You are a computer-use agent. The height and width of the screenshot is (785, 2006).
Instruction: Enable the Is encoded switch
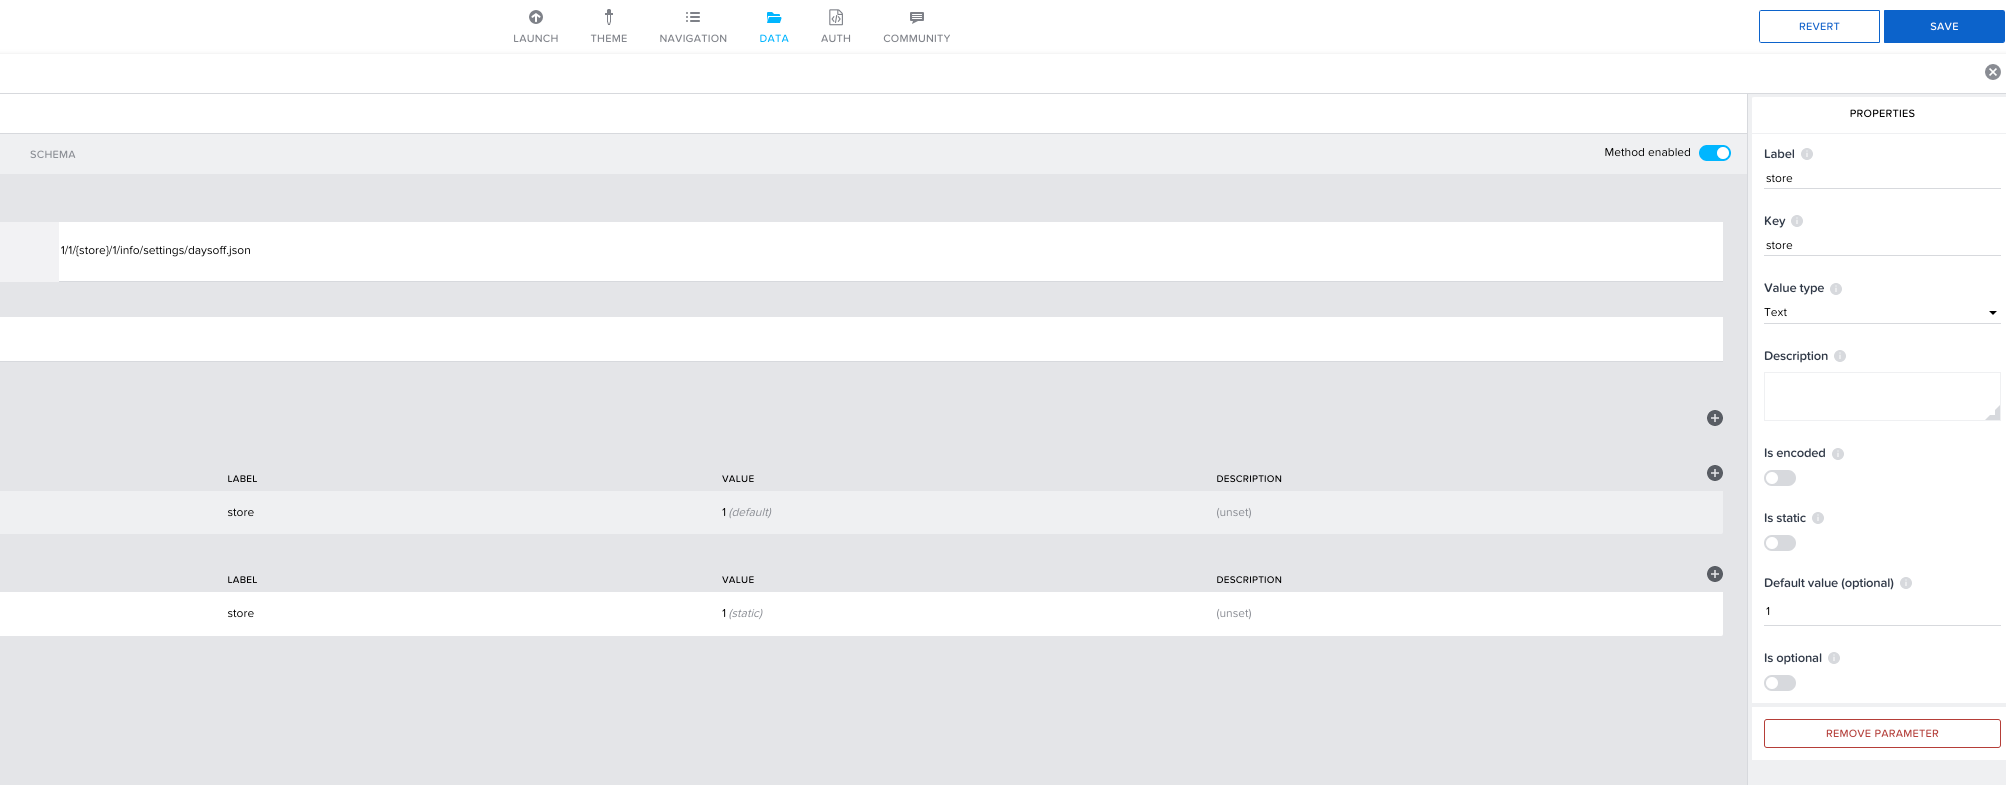click(x=1780, y=478)
